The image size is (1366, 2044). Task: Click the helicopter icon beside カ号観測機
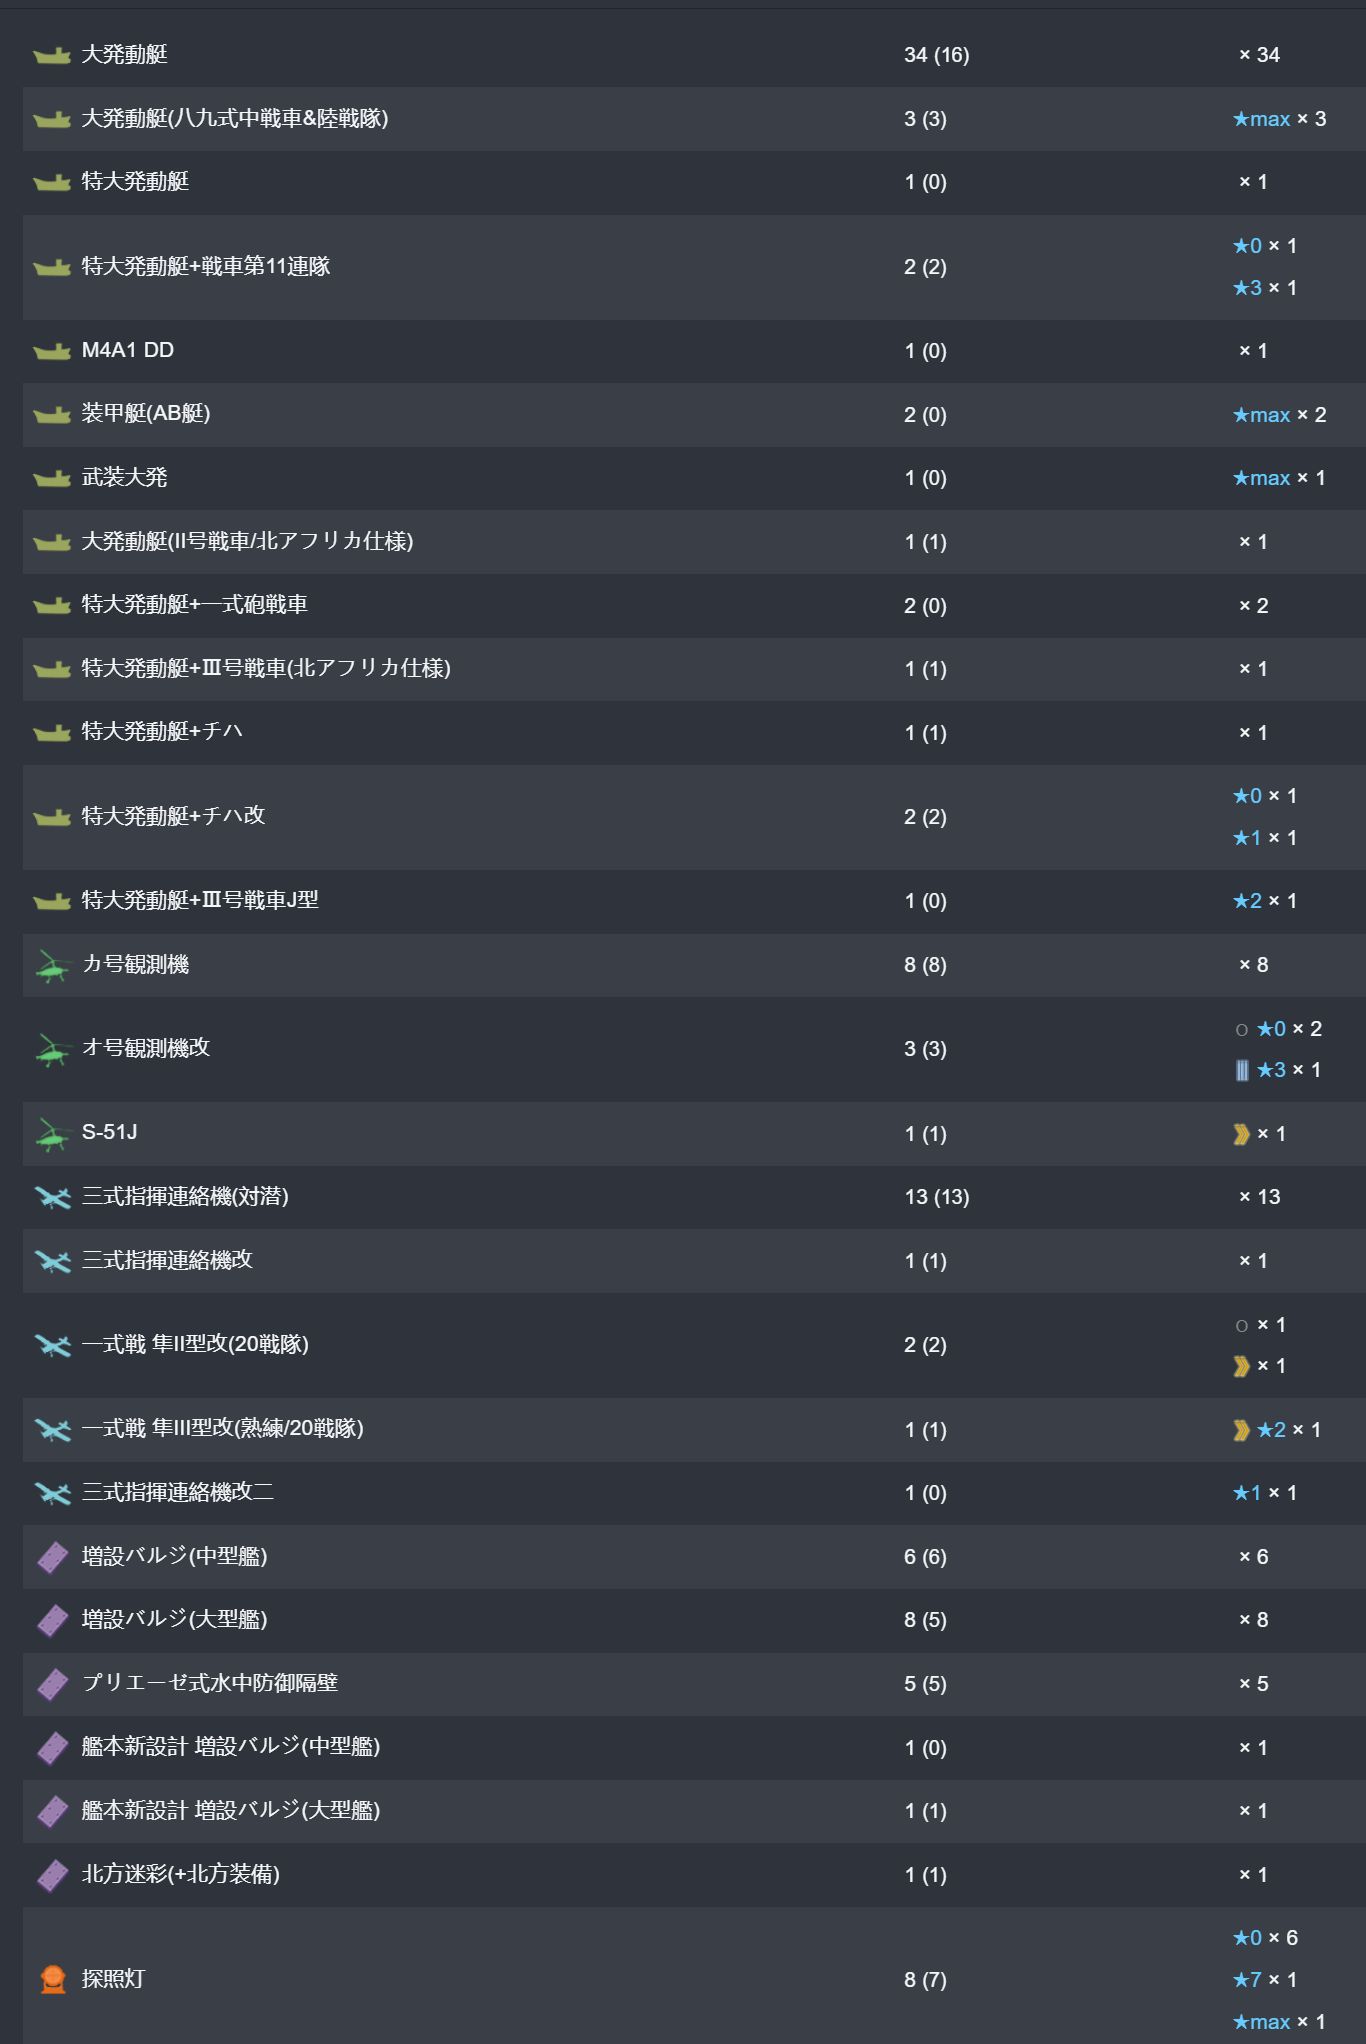[52, 966]
